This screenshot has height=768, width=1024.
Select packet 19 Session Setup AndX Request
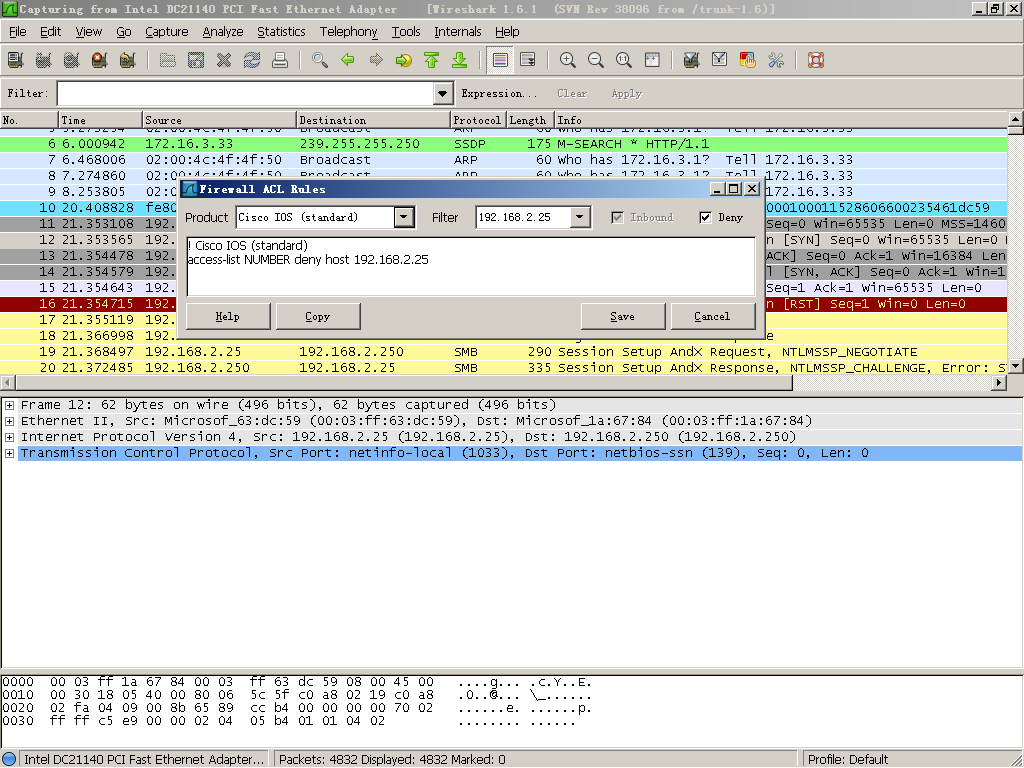[504, 352]
